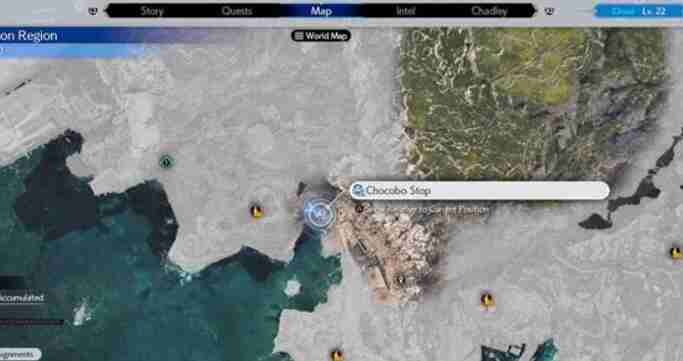Open the Assignments button at bottom left
The image size is (683, 361).
[x=20, y=354]
